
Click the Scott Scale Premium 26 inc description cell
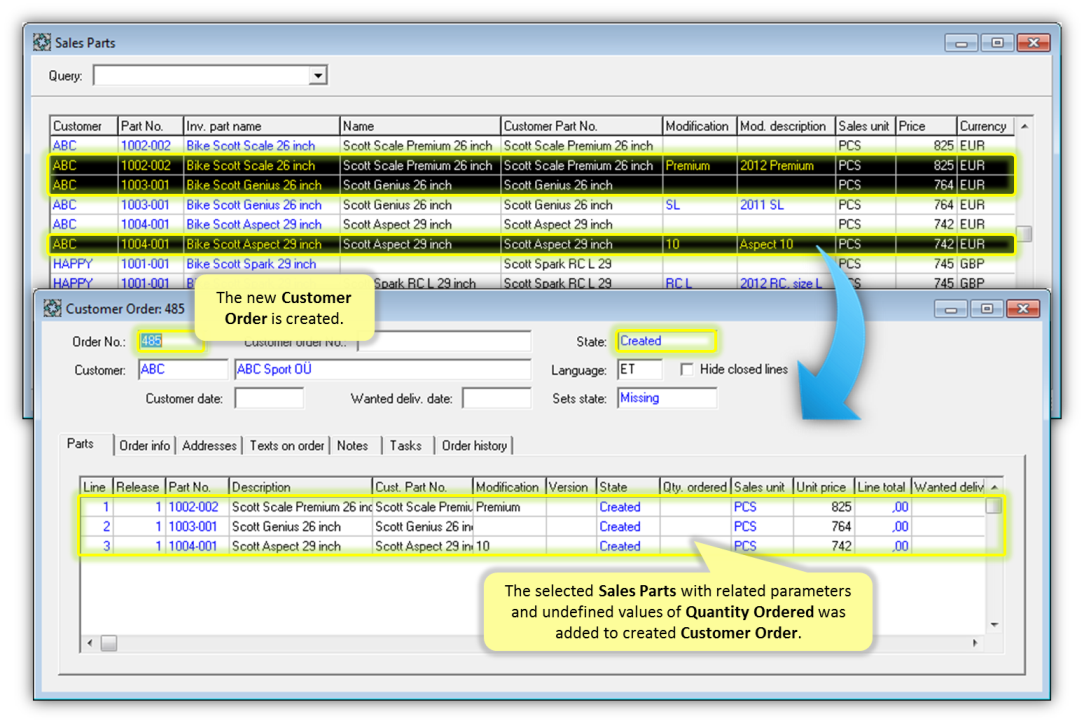pos(301,507)
